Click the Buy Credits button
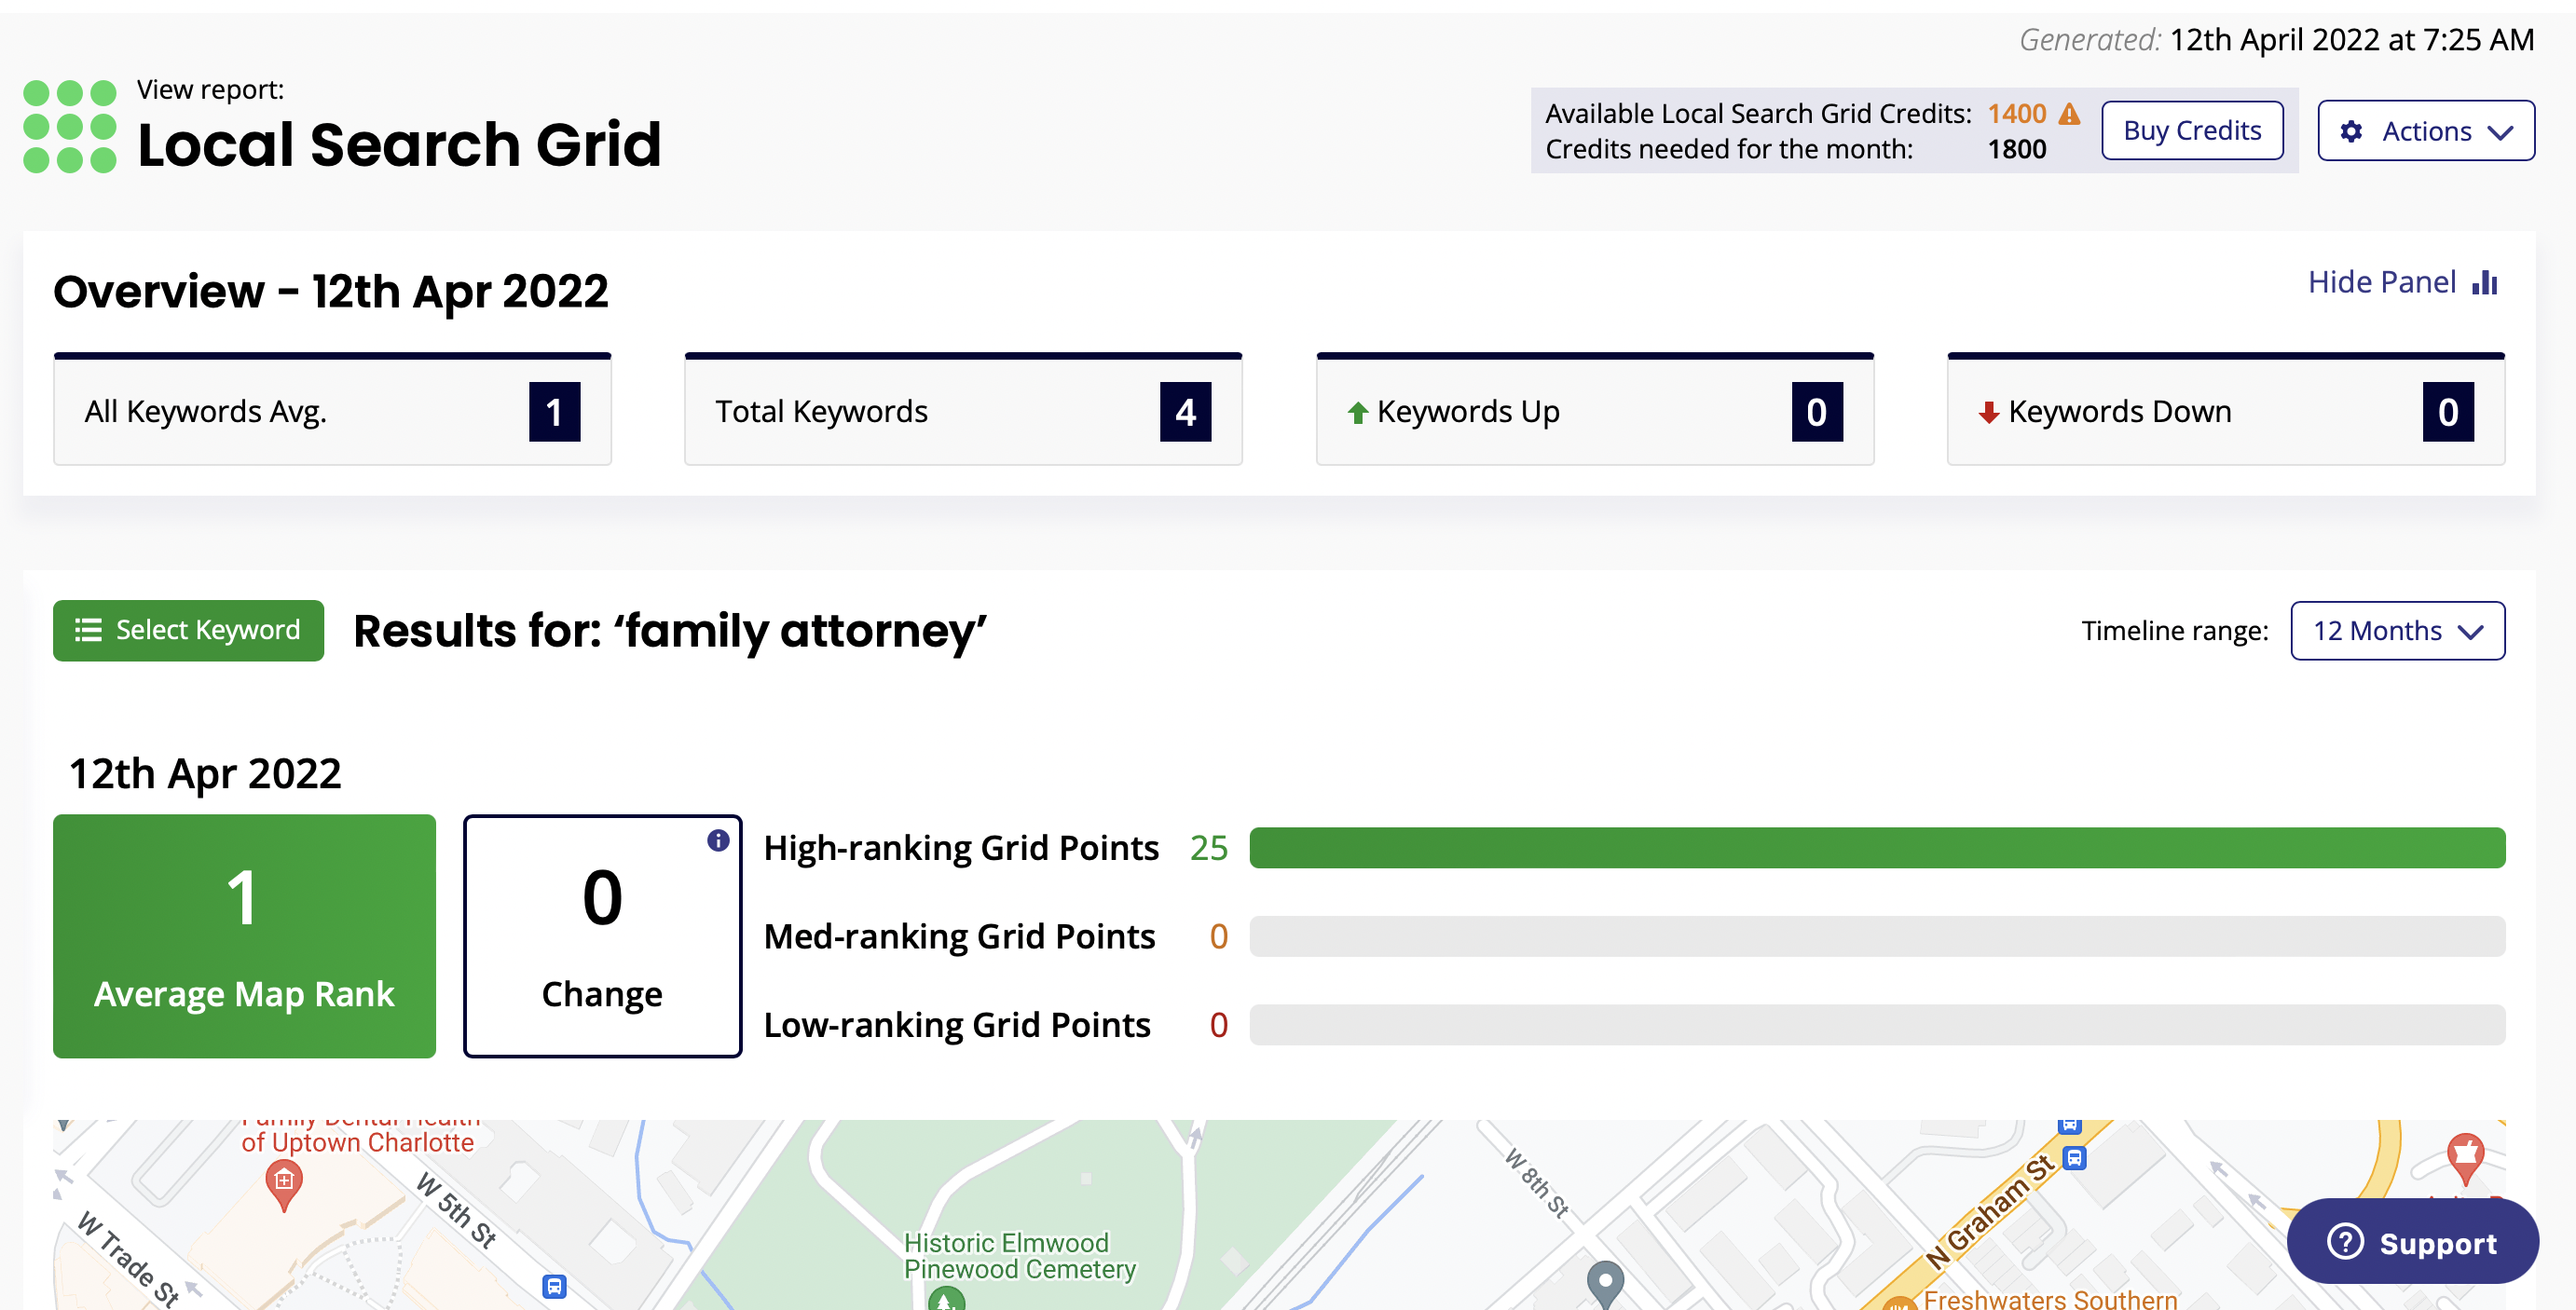 2192,130
